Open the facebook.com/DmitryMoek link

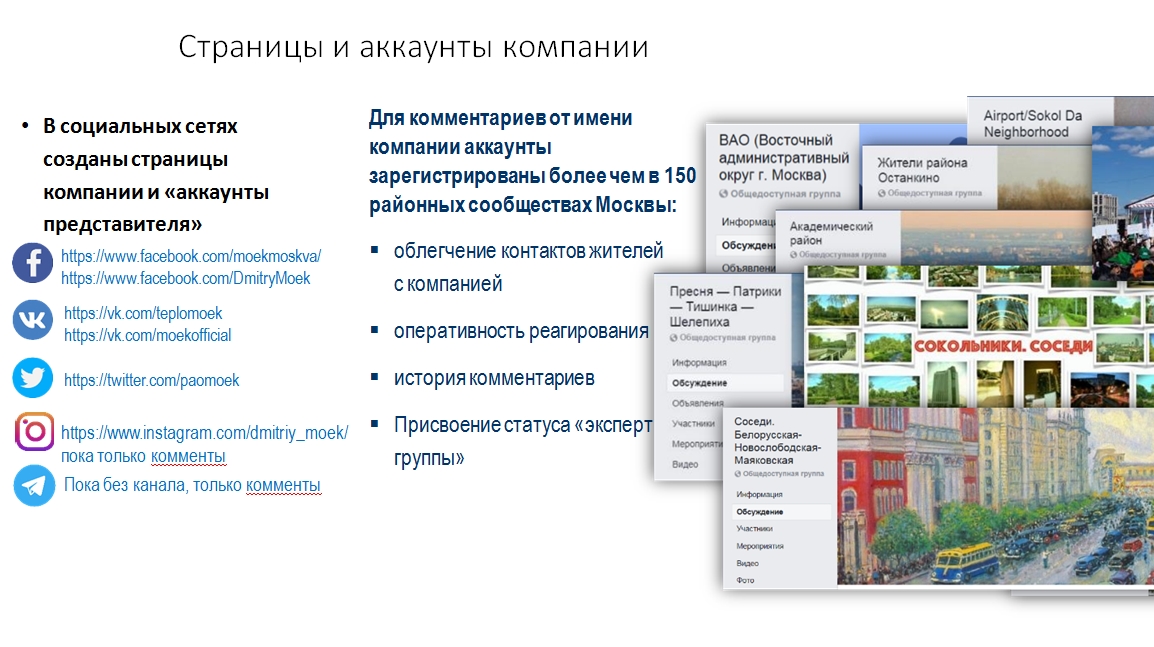[185, 278]
